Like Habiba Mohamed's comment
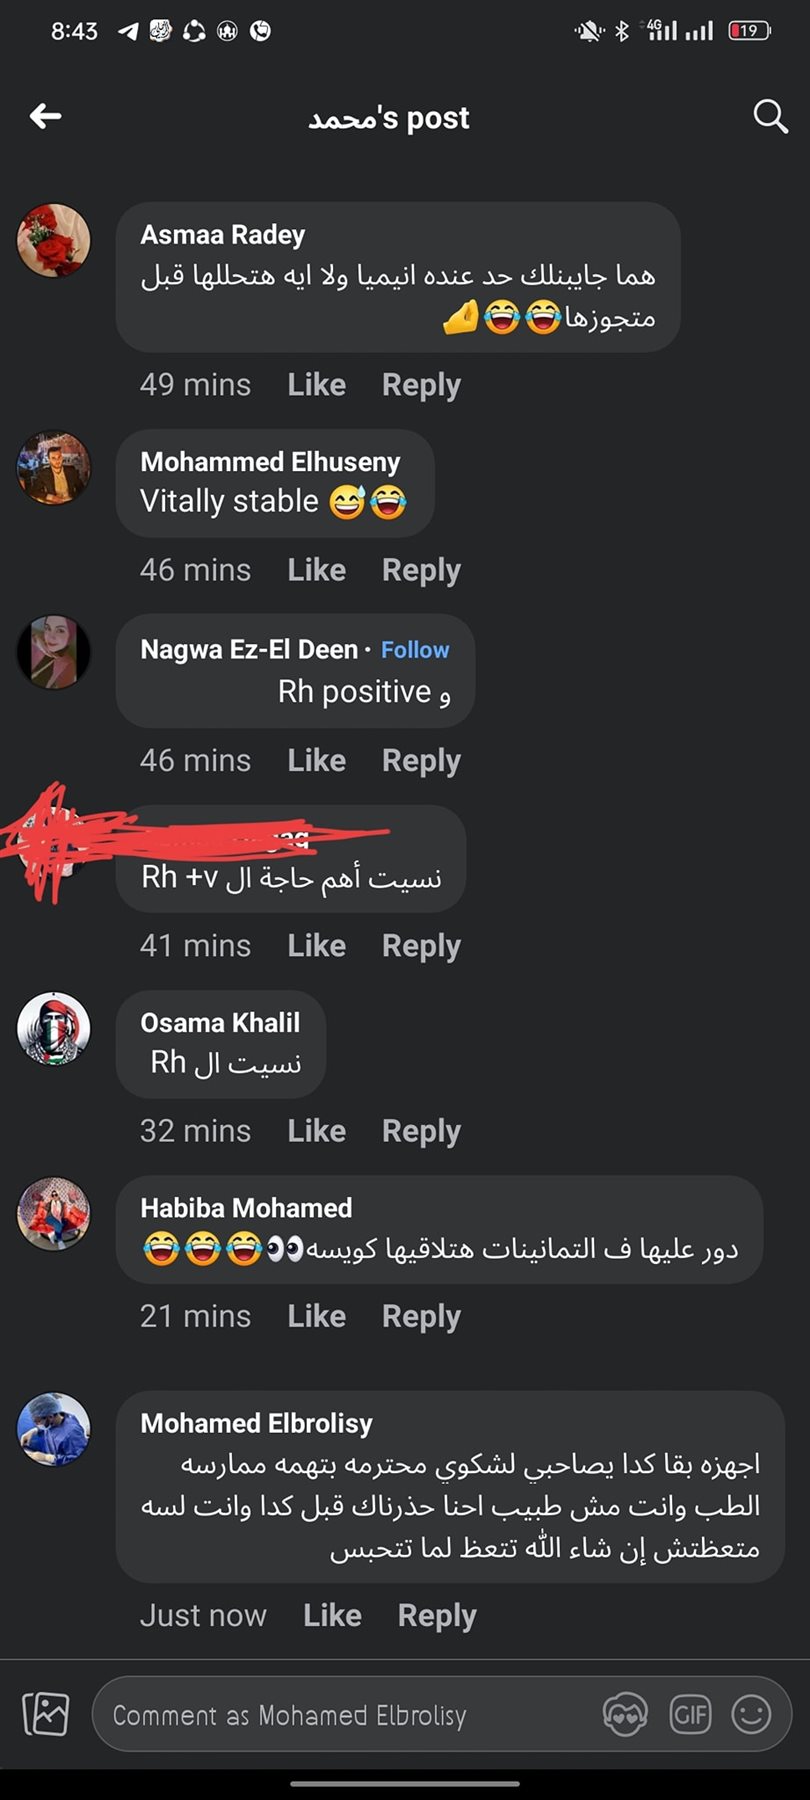 click(317, 1316)
